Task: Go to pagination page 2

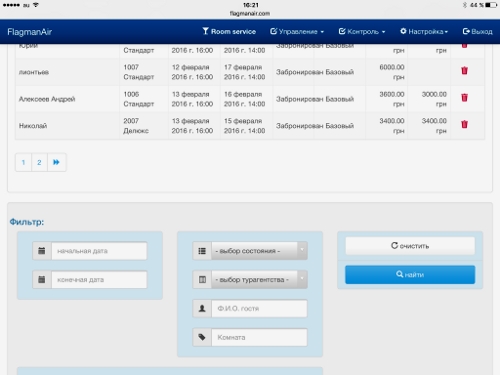Action: [39, 162]
